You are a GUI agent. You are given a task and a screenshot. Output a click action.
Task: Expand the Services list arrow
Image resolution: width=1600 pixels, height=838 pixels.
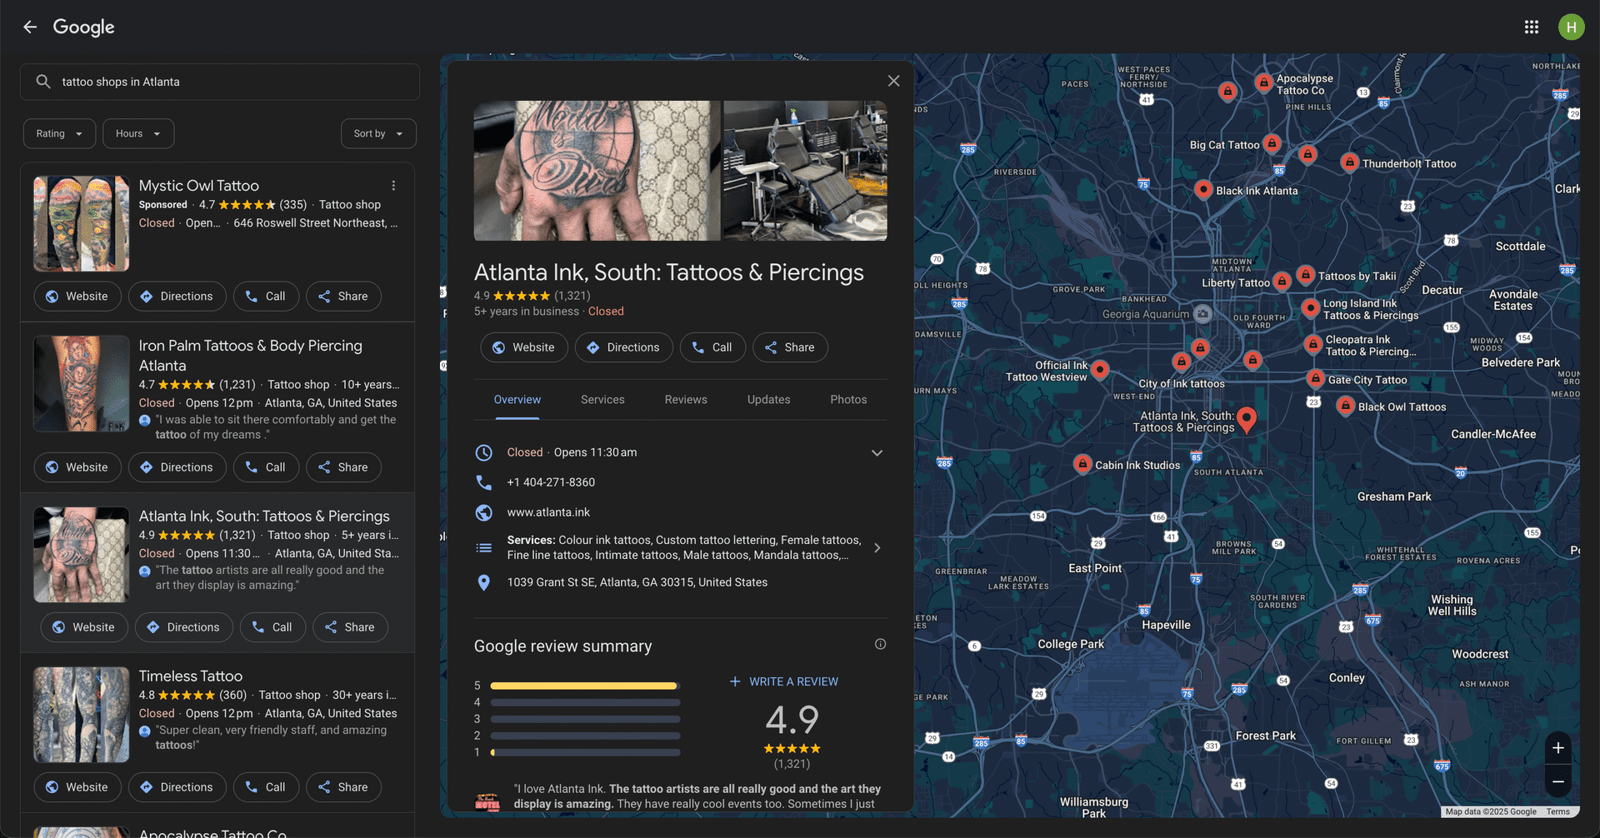click(877, 548)
